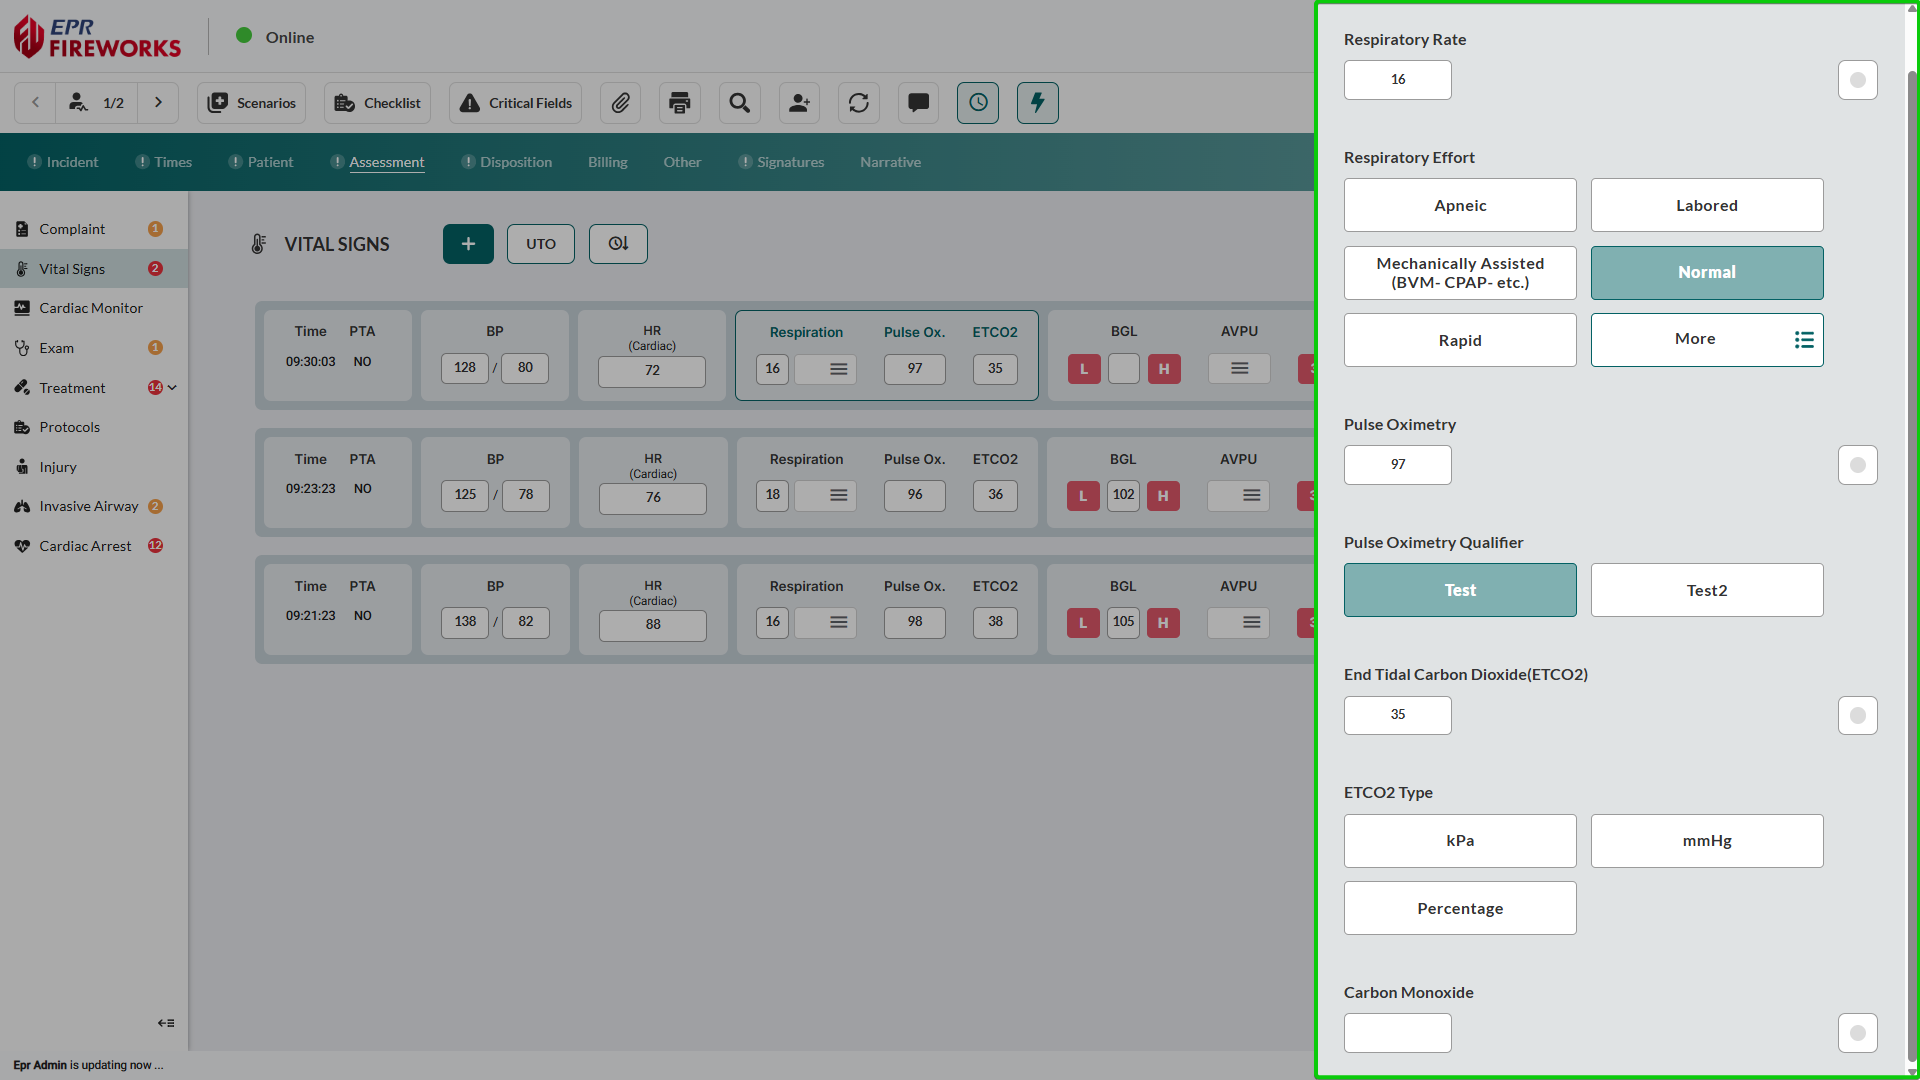Toggle the ETCO2 circle indicator
Screen dimensions: 1920x1080
coord(1857,715)
